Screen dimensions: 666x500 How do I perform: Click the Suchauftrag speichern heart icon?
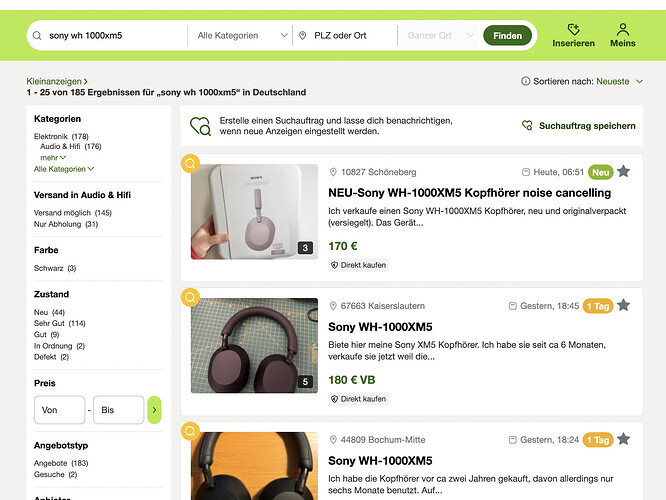(x=527, y=126)
